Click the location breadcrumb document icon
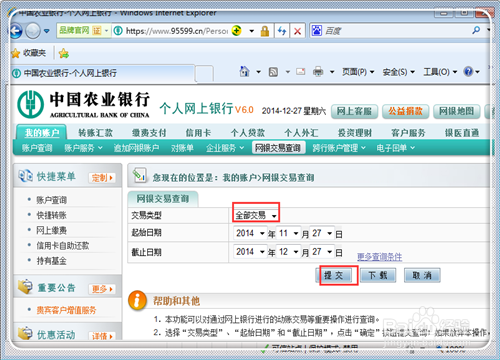Viewport: 500px width, 360px height. tap(139, 175)
